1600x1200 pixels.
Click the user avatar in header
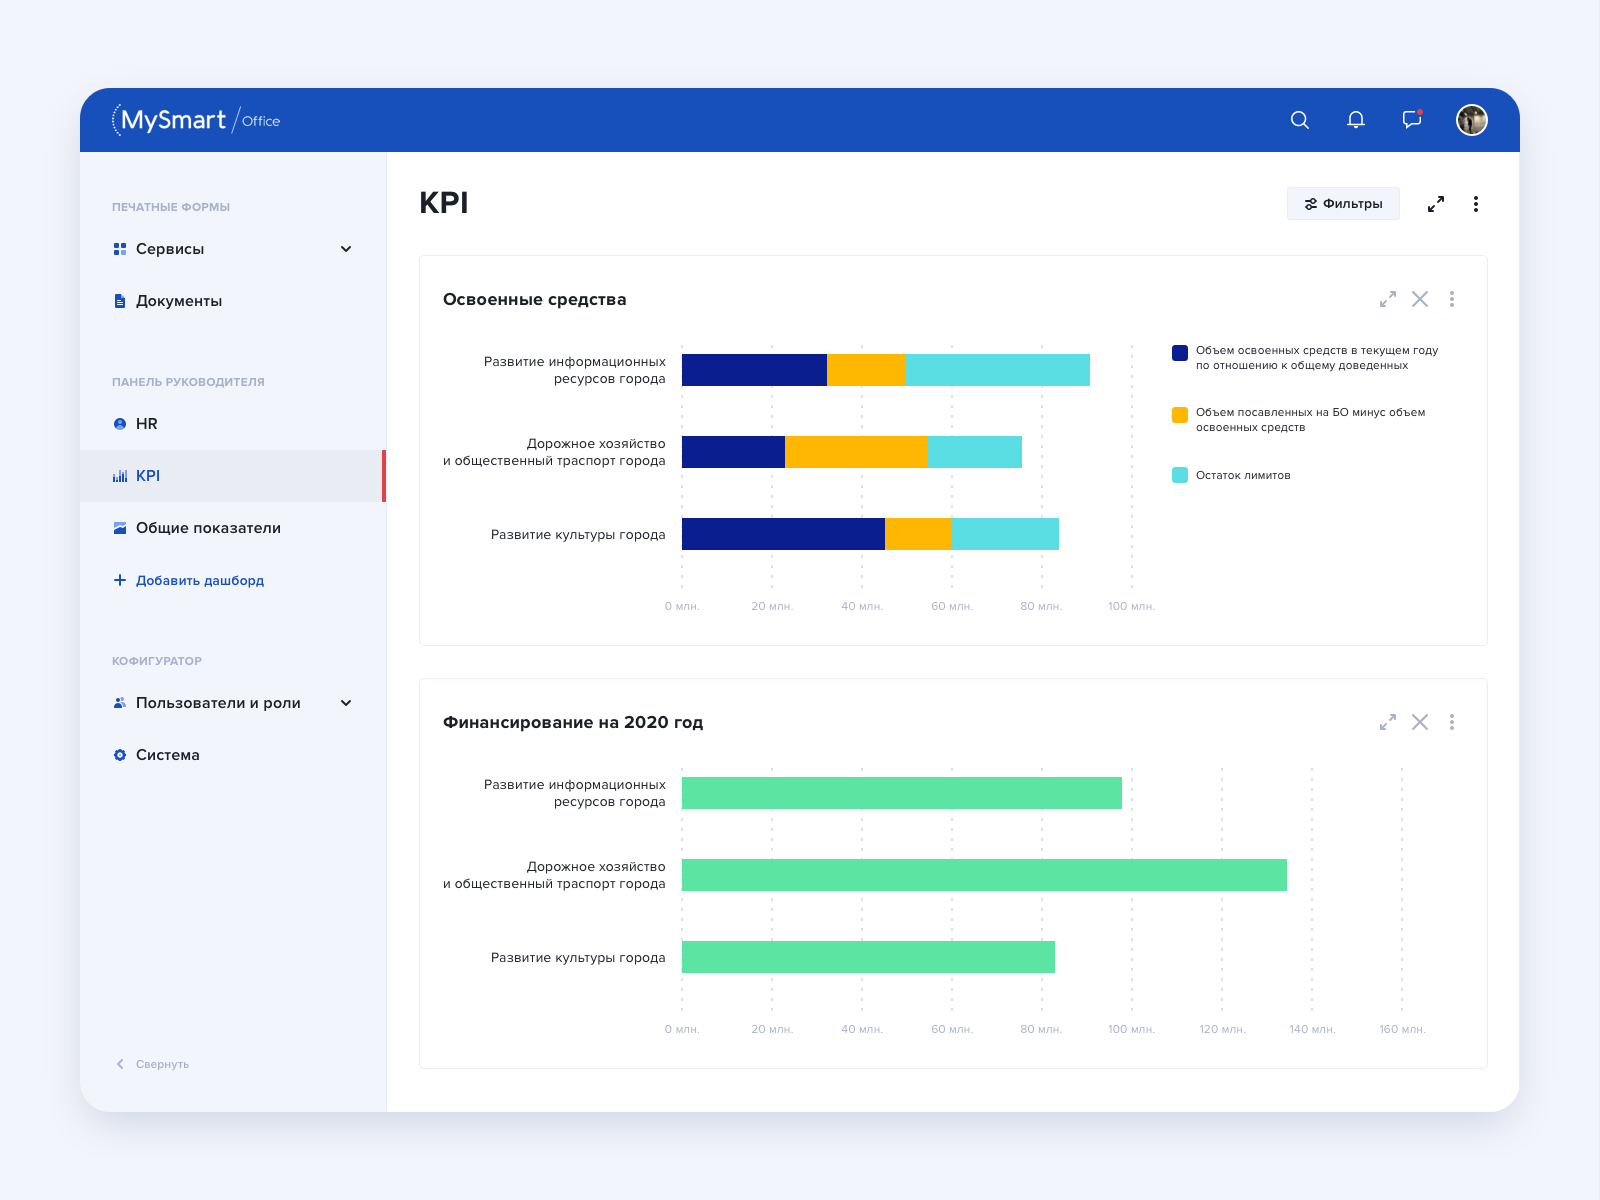(1471, 120)
